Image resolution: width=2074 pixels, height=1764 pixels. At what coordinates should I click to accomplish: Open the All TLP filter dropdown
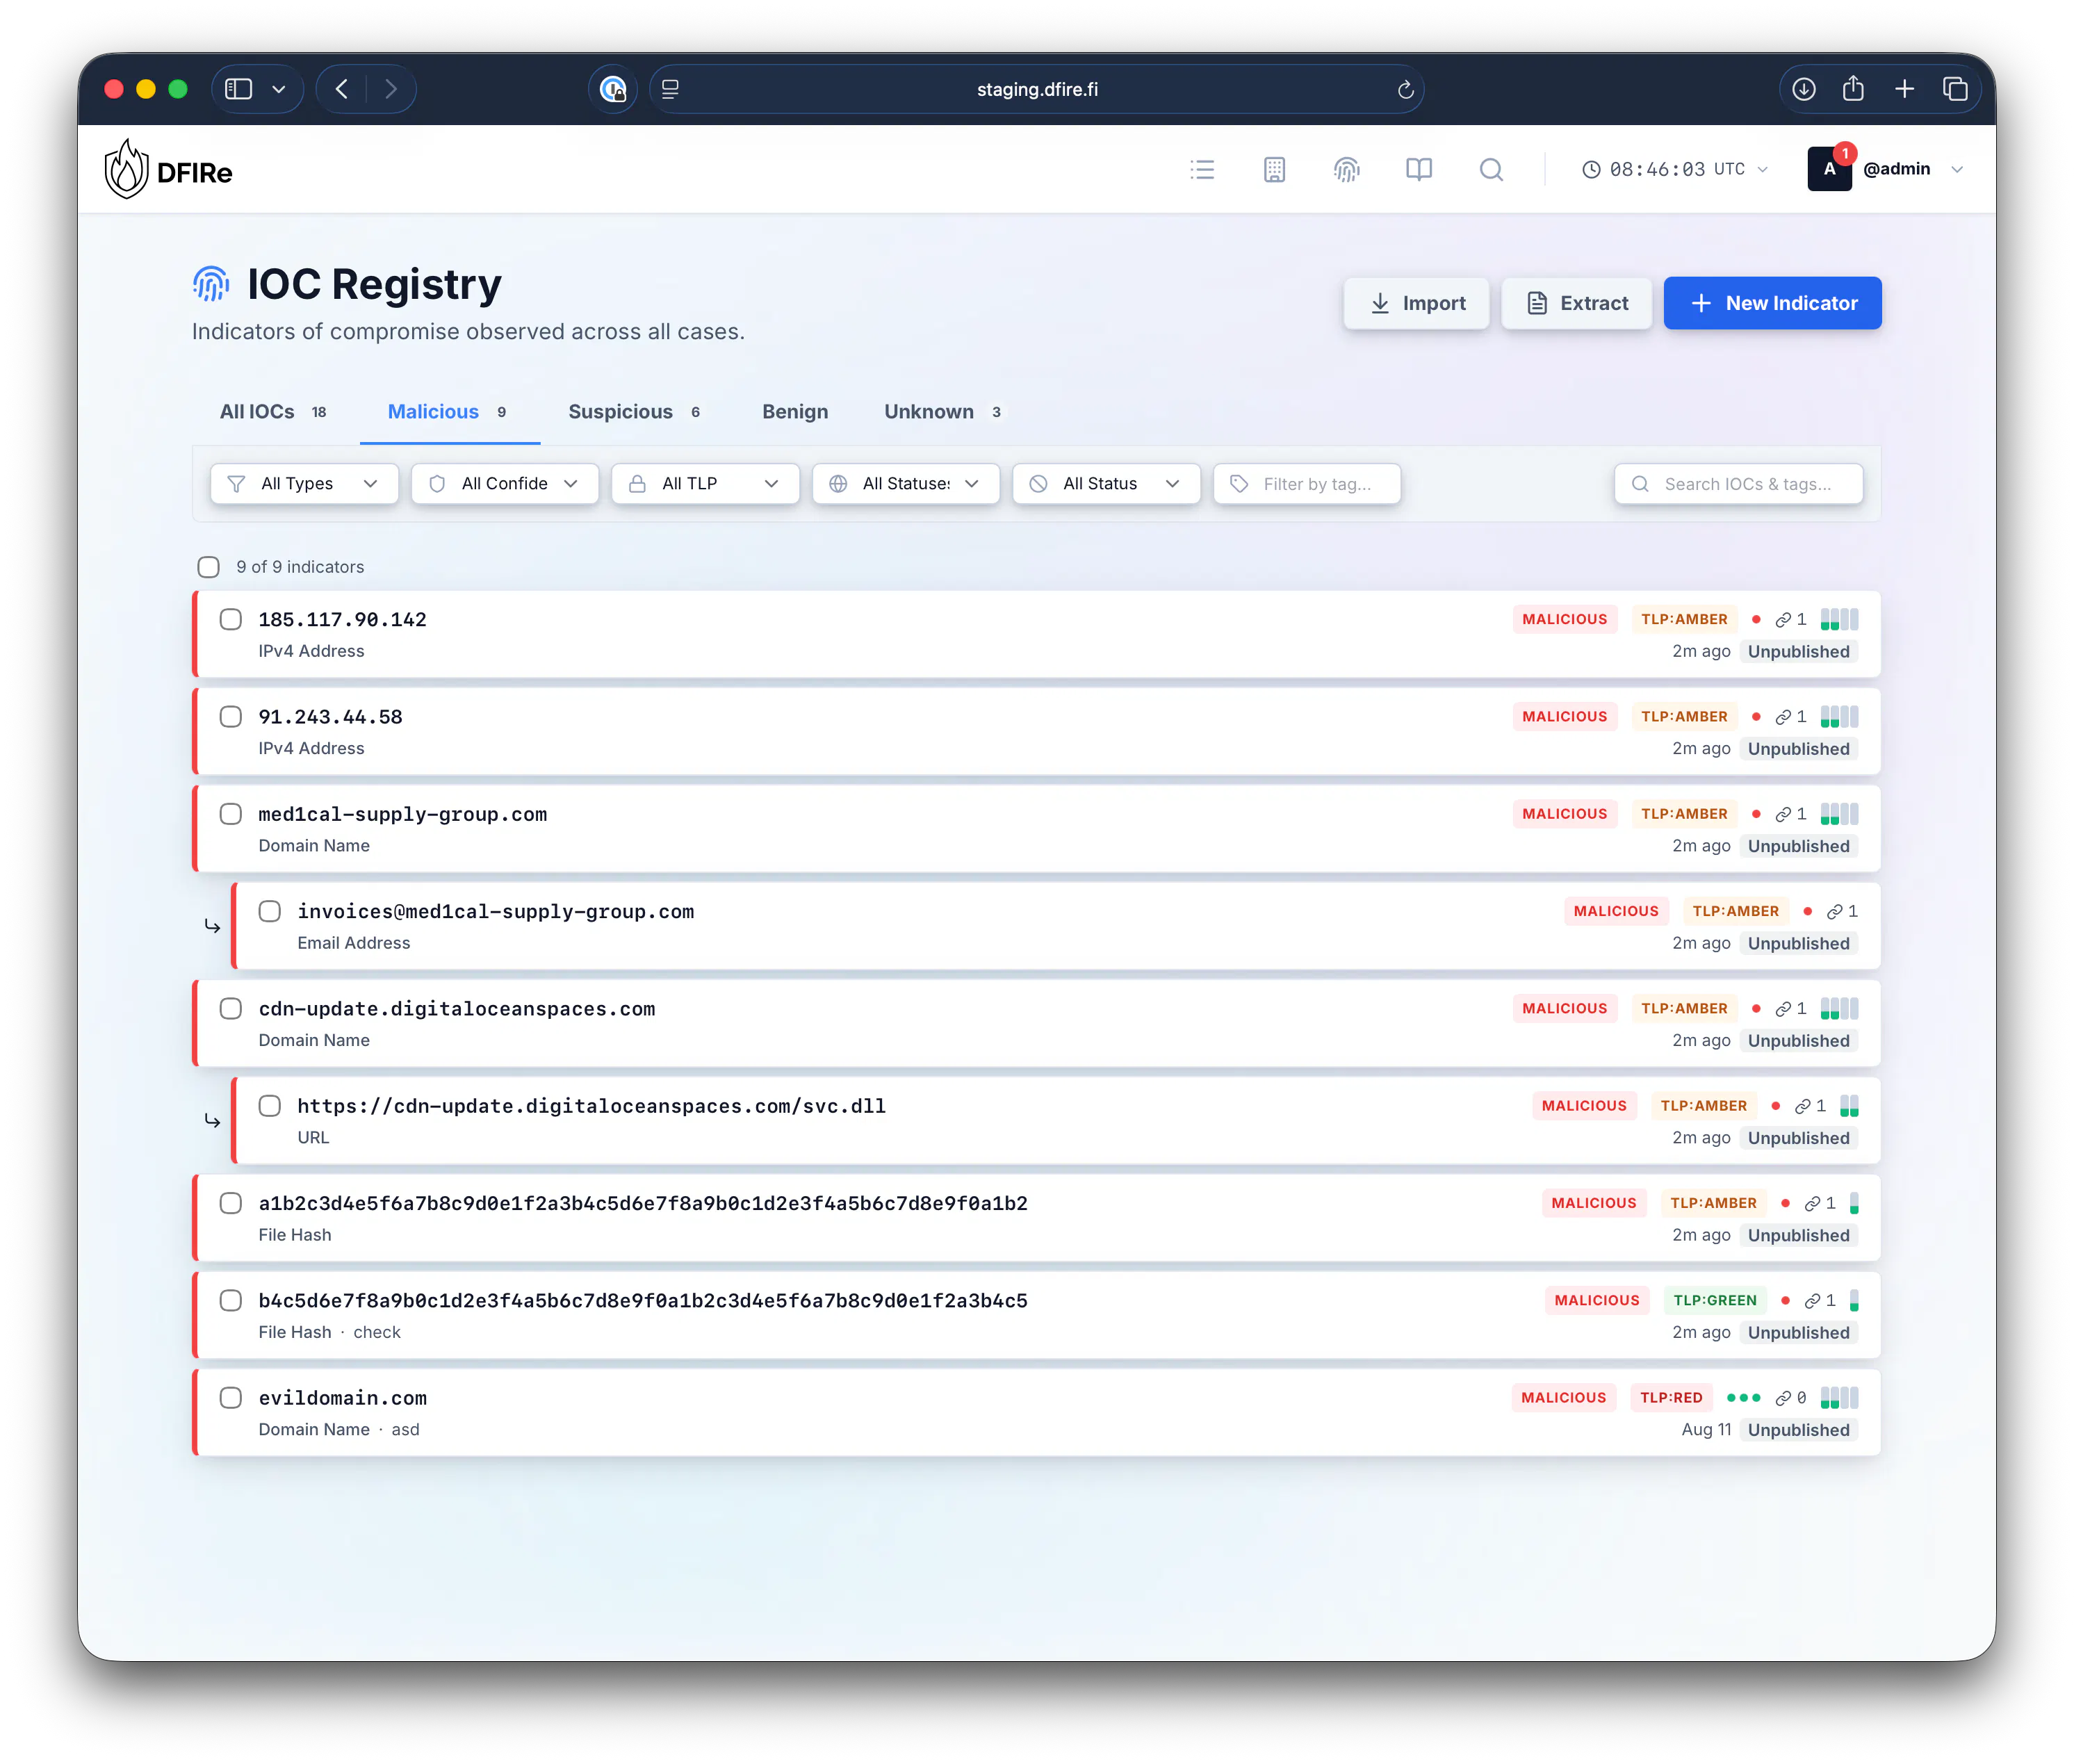[x=705, y=484]
